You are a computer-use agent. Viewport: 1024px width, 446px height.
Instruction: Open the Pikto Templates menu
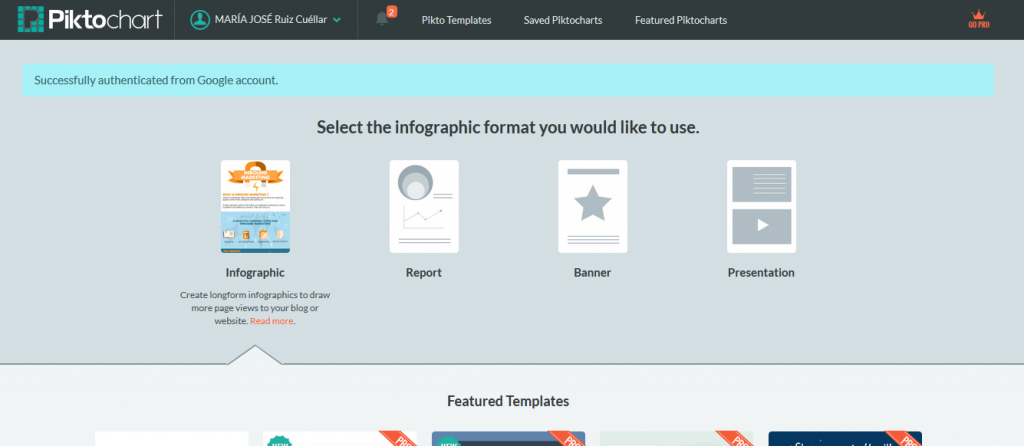[456, 20]
